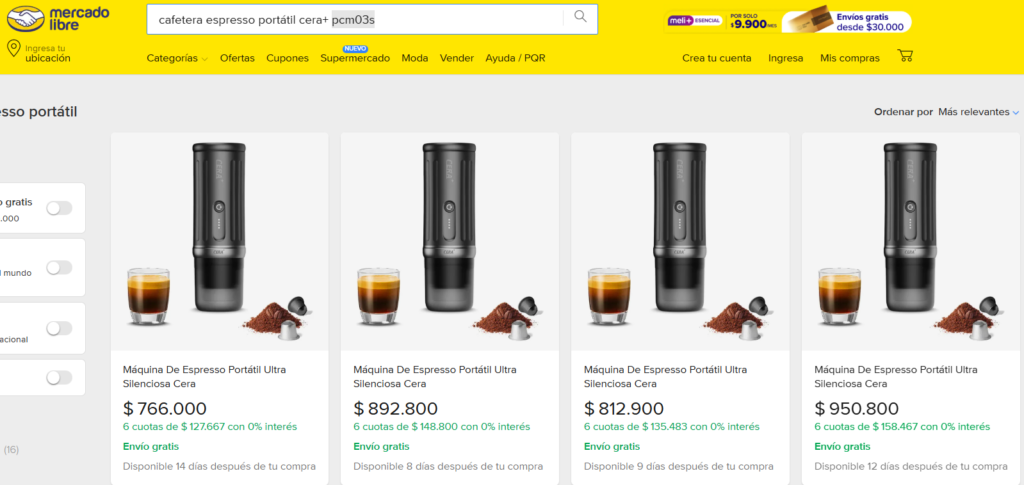Expand the Categorías dropdown

[177, 58]
